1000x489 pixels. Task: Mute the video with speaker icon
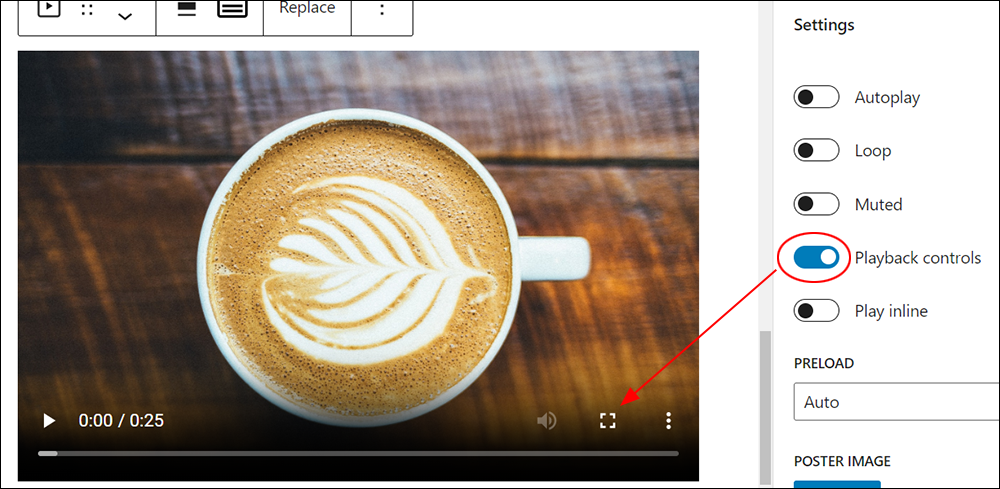[x=547, y=421]
